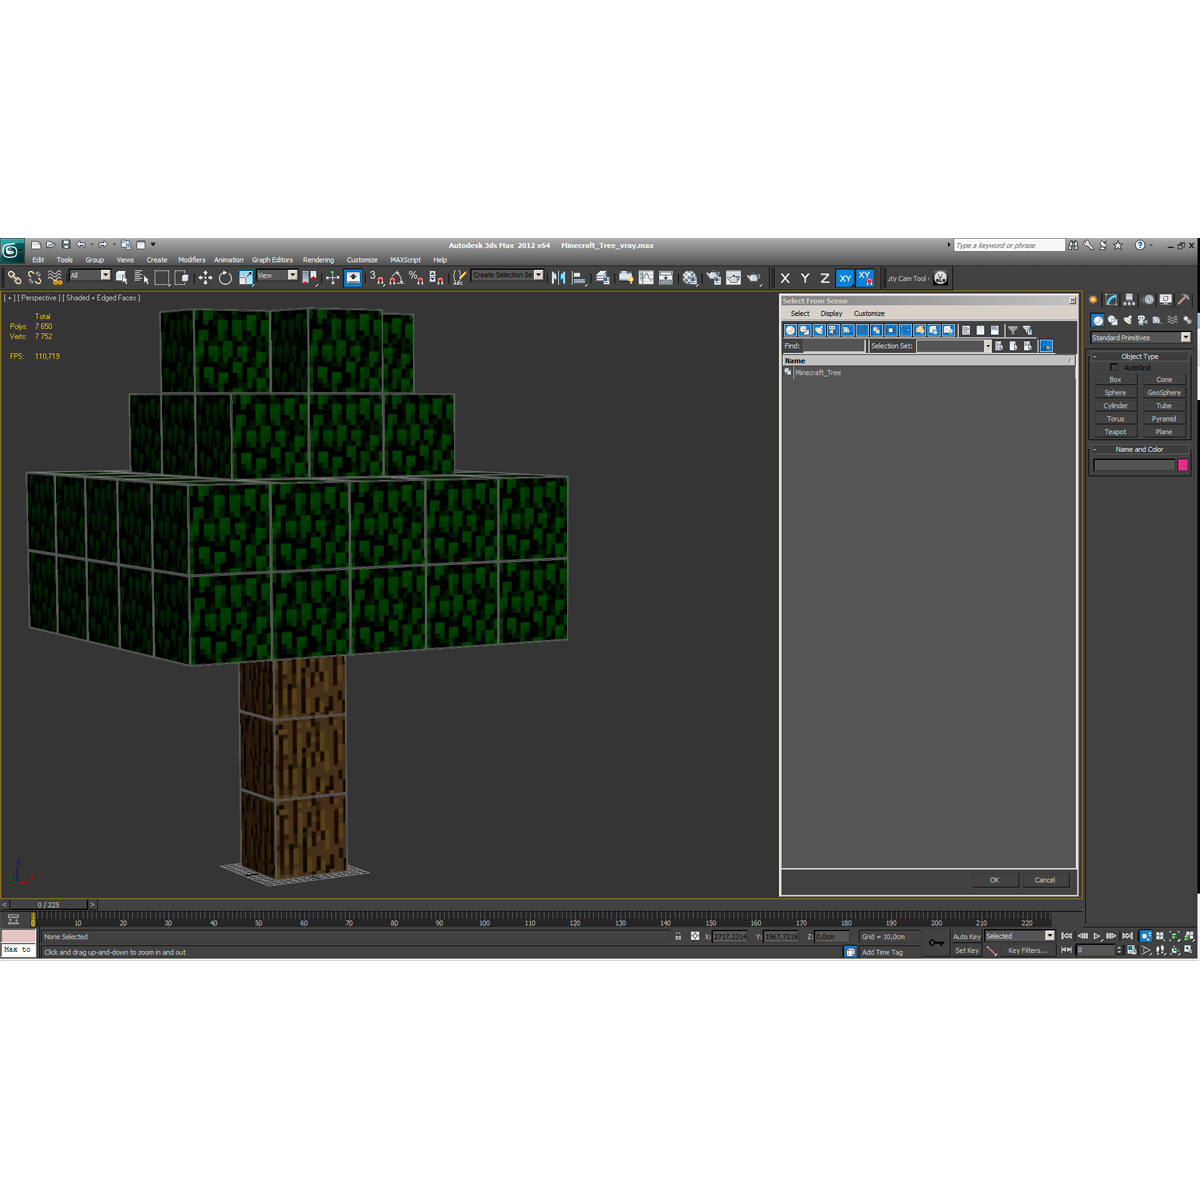Open Render Setup teapot icon

click(713, 278)
